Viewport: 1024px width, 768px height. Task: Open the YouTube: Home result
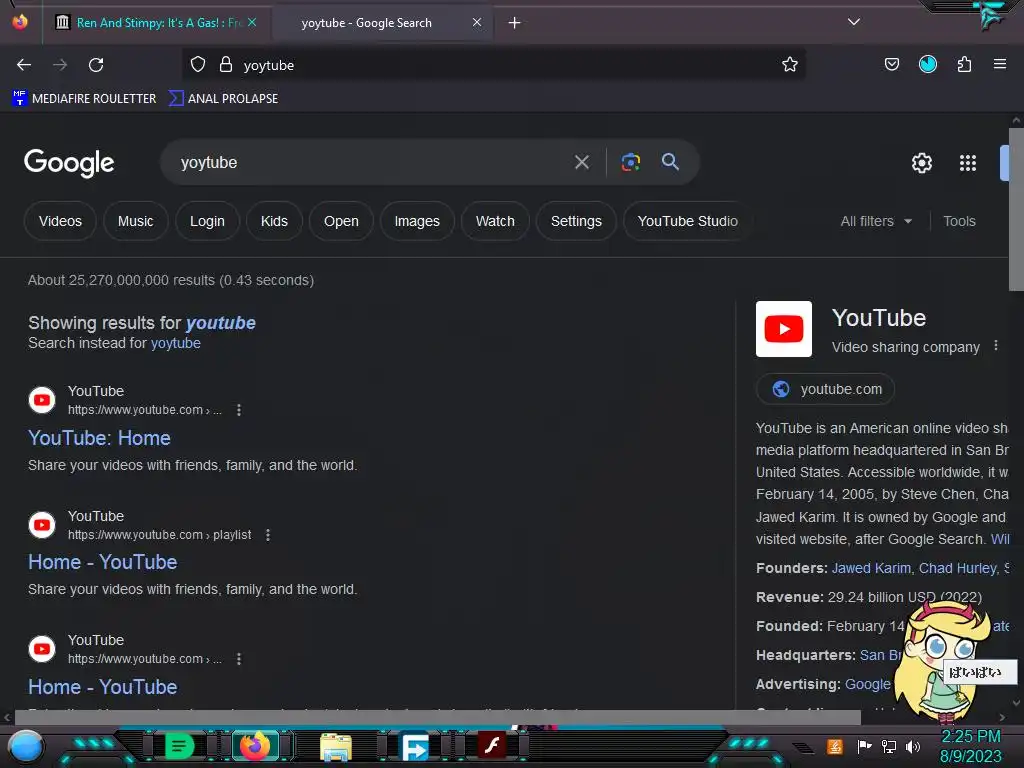[99, 438]
